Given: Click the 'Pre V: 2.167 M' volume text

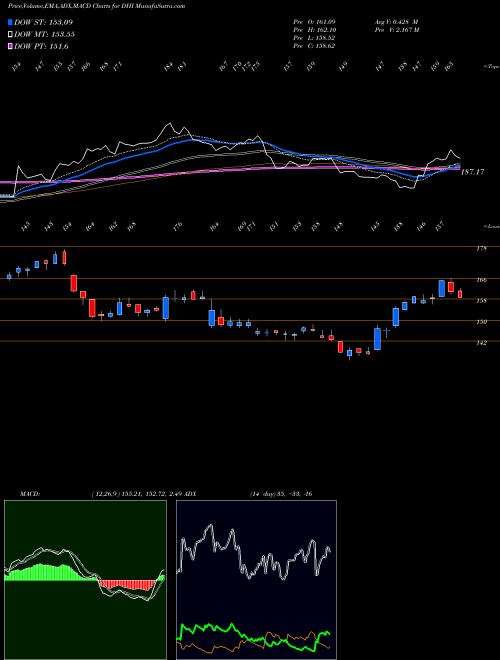Looking at the screenshot, I should click(396, 30).
